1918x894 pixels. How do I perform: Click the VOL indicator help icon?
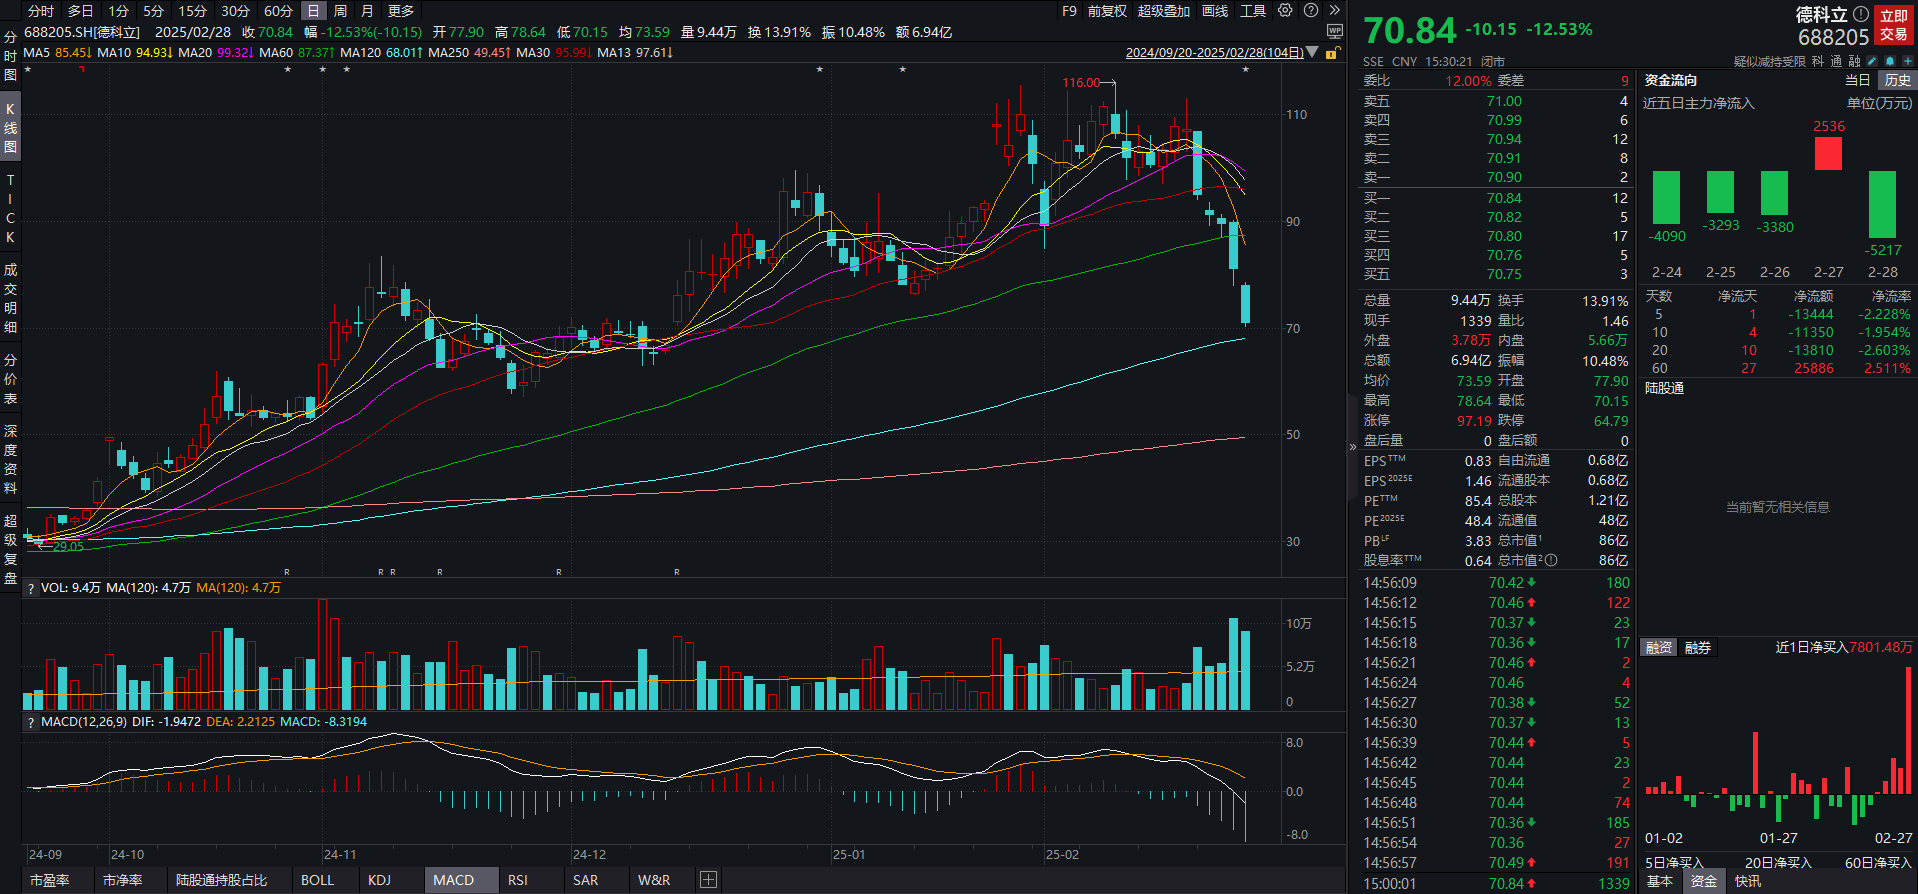(31, 588)
